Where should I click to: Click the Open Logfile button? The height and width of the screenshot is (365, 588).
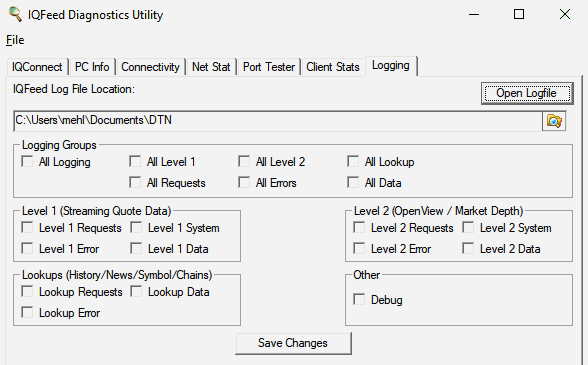(x=527, y=93)
